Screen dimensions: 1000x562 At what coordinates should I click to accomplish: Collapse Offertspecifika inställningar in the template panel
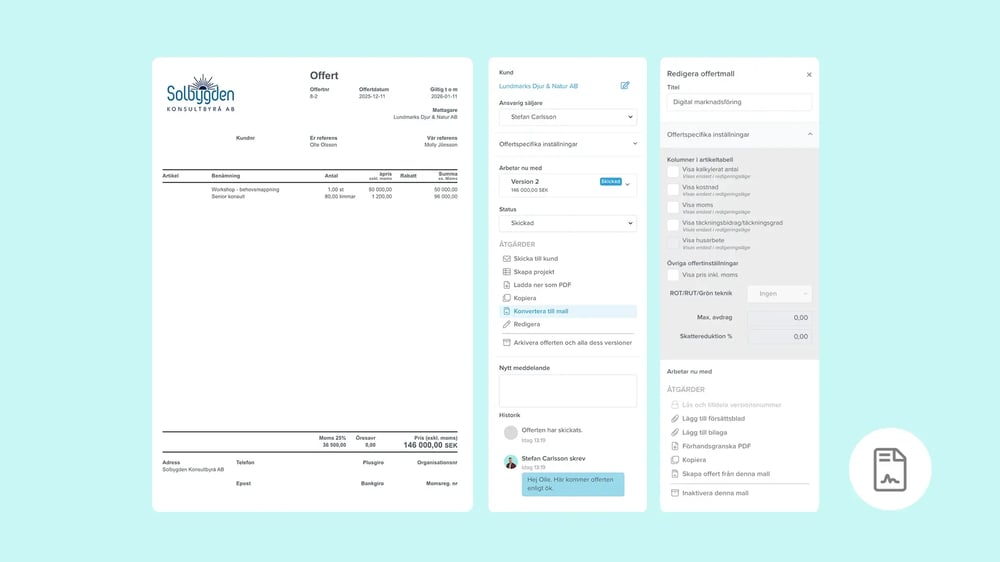point(810,134)
